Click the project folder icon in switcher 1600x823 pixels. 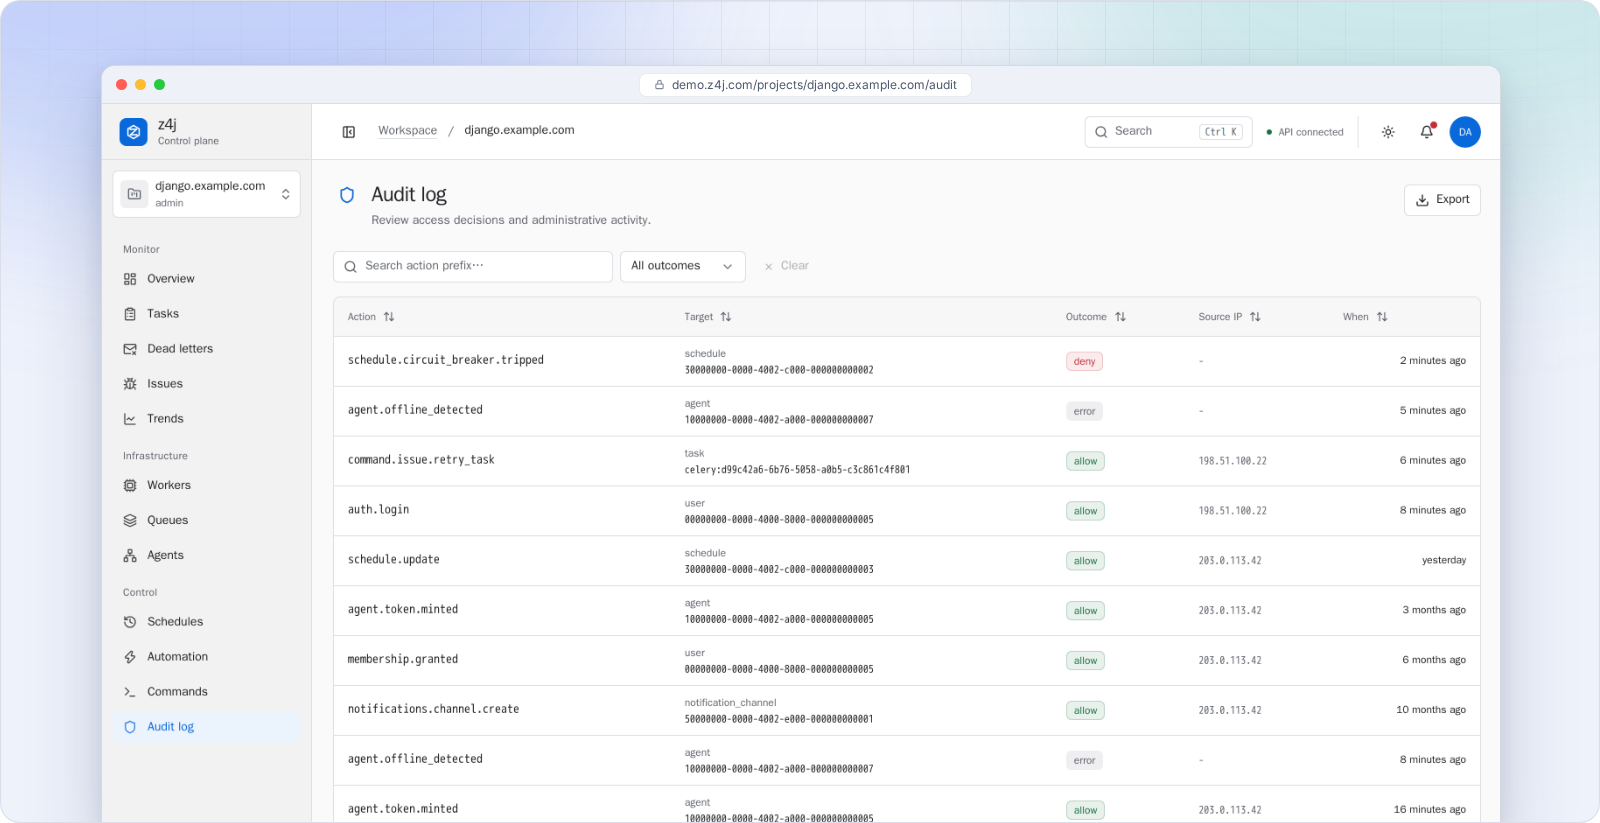(134, 194)
